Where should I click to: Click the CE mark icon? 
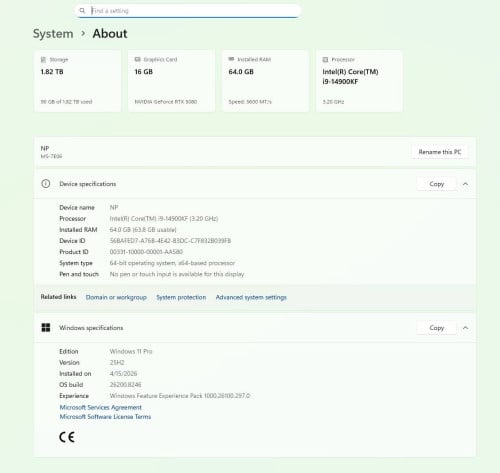pyautogui.click(x=67, y=437)
